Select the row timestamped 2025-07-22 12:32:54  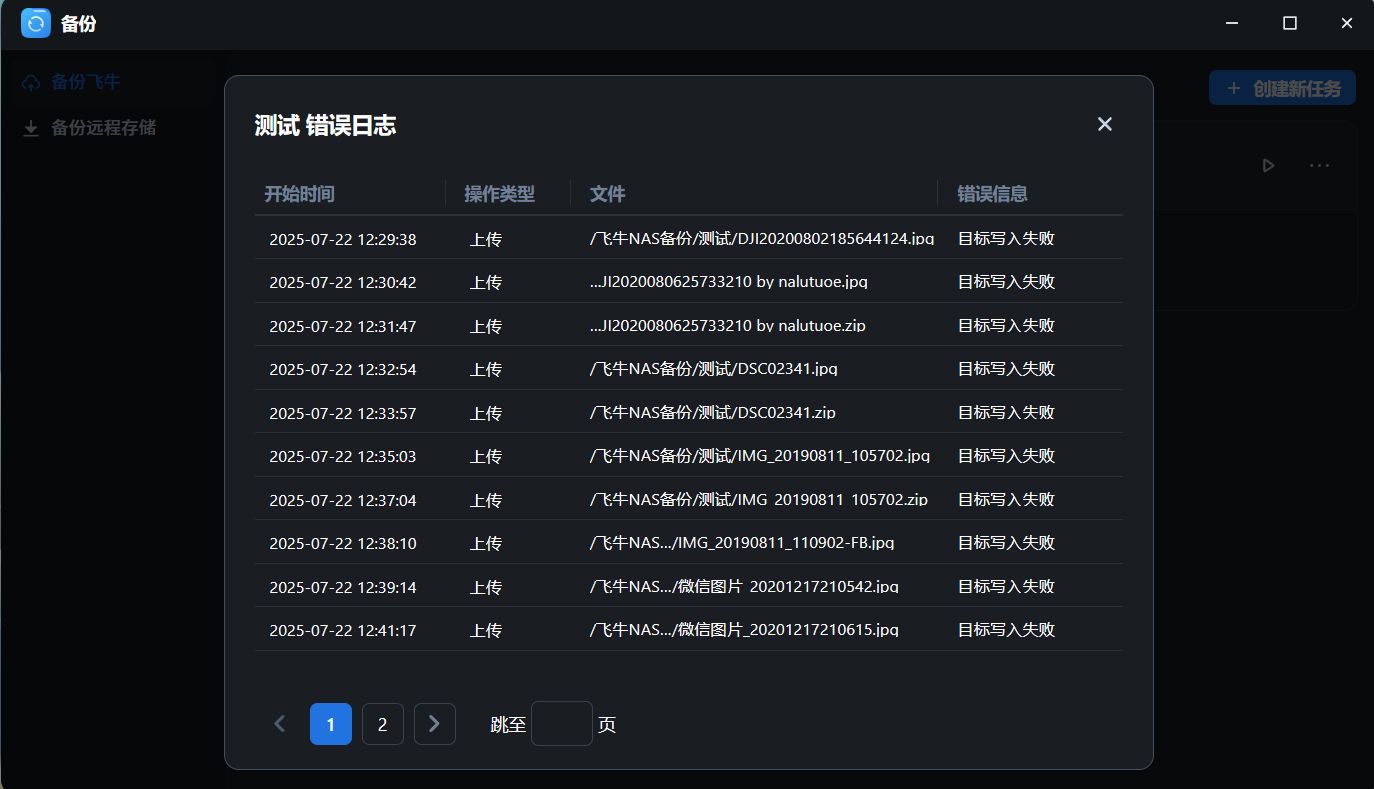tap(688, 369)
